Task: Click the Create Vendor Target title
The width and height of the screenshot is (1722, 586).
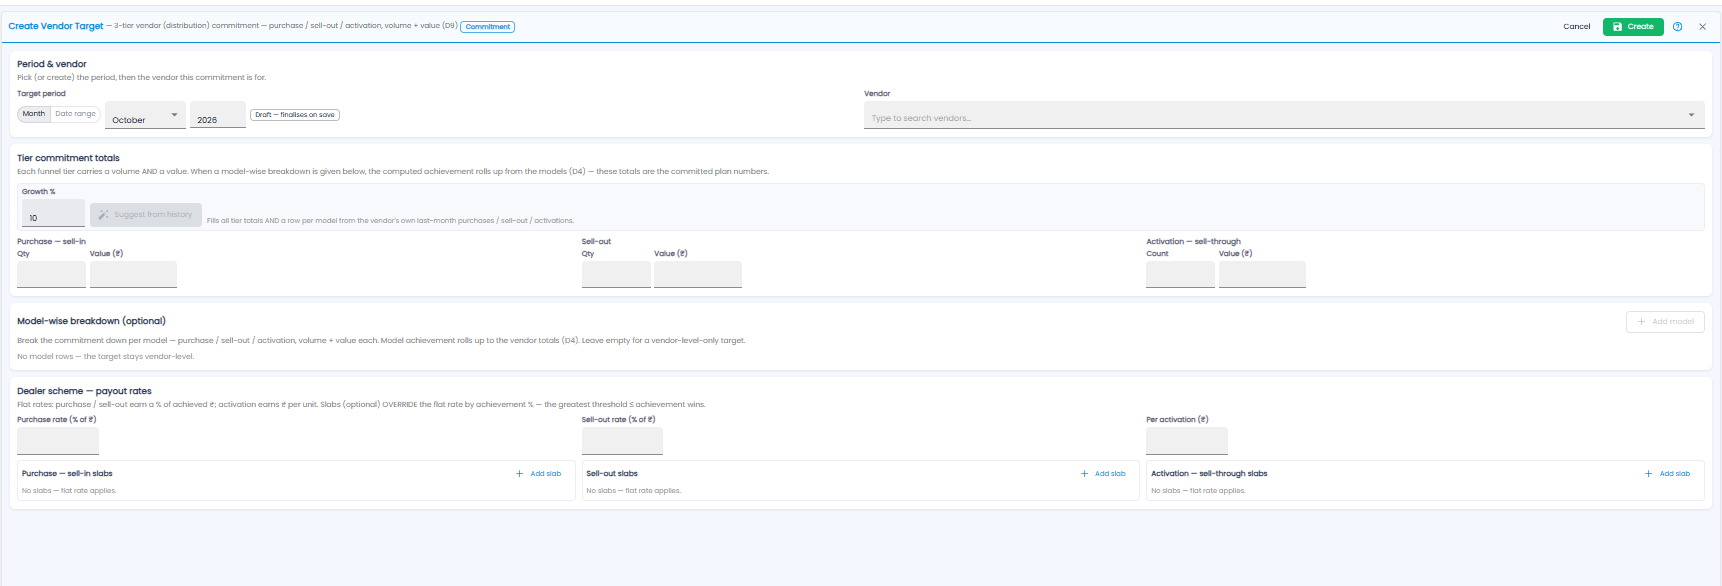Action: click(x=56, y=26)
